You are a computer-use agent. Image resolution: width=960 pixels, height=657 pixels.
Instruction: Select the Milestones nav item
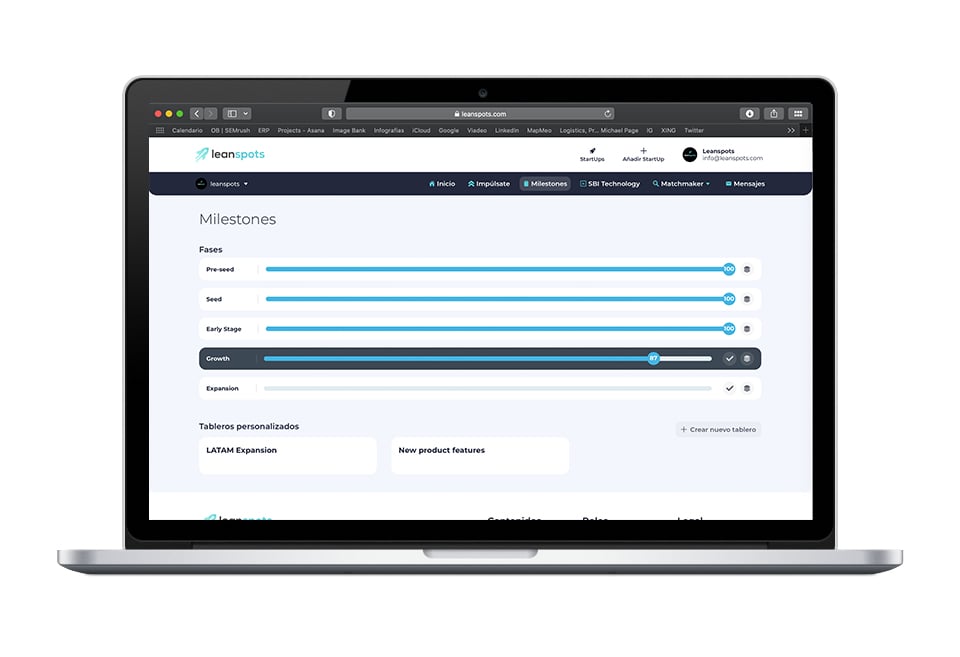click(x=545, y=184)
